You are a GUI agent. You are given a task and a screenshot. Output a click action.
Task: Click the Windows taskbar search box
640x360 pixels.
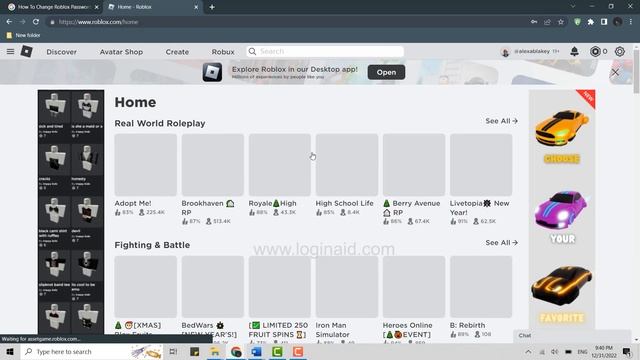click(x=92, y=351)
